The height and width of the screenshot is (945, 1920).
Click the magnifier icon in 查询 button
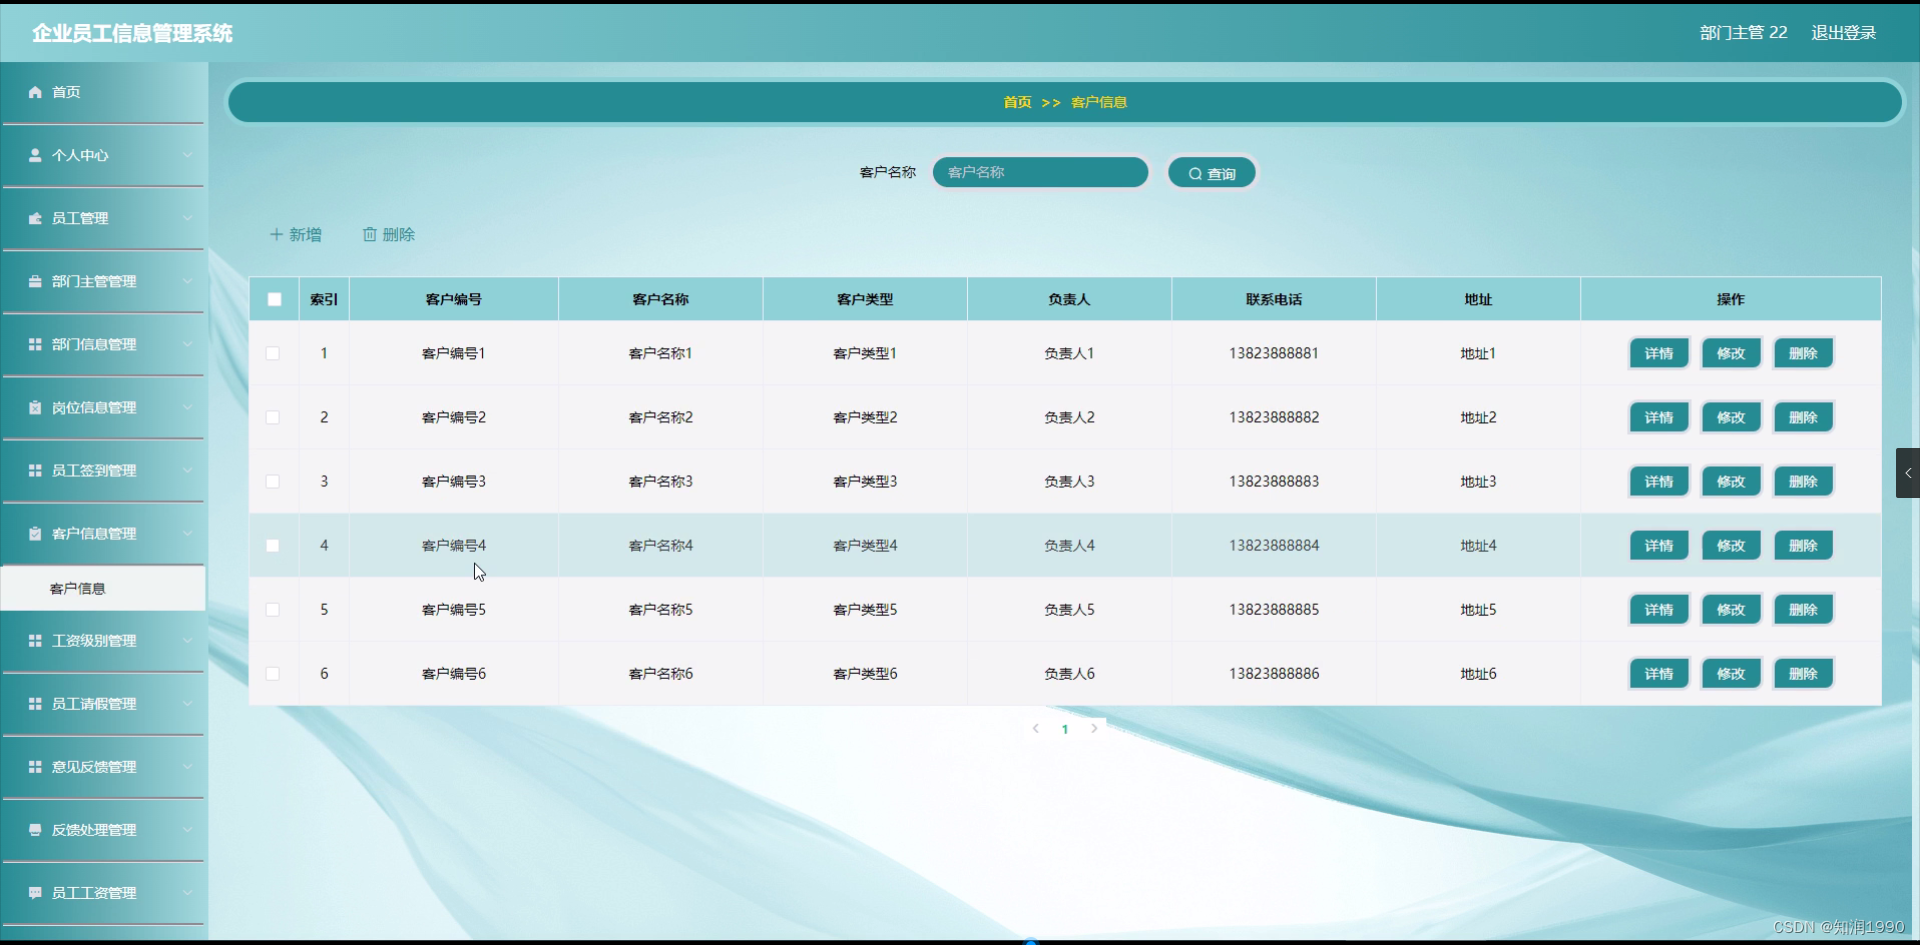tap(1194, 172)
